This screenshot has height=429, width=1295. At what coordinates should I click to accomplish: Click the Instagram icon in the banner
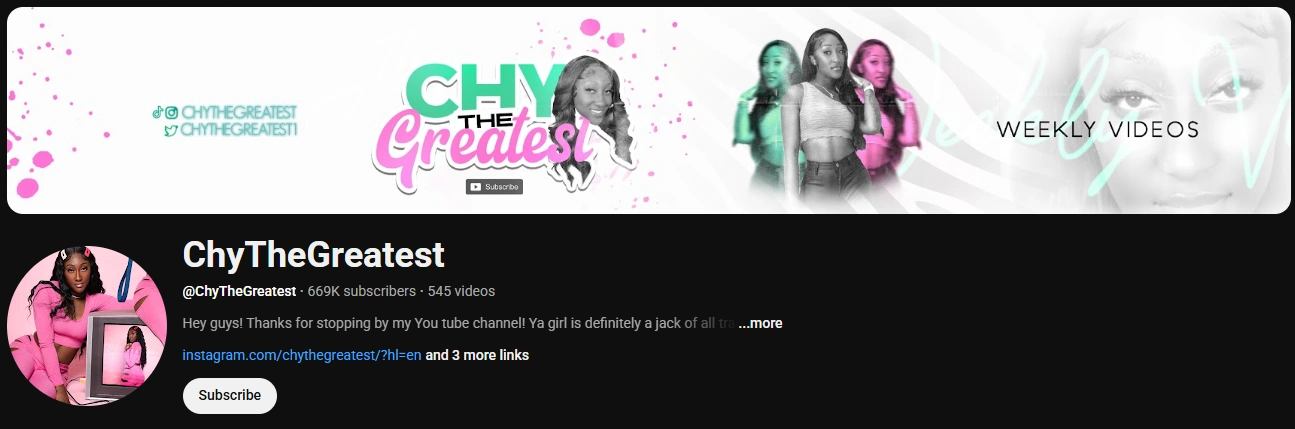click(172, 113)
